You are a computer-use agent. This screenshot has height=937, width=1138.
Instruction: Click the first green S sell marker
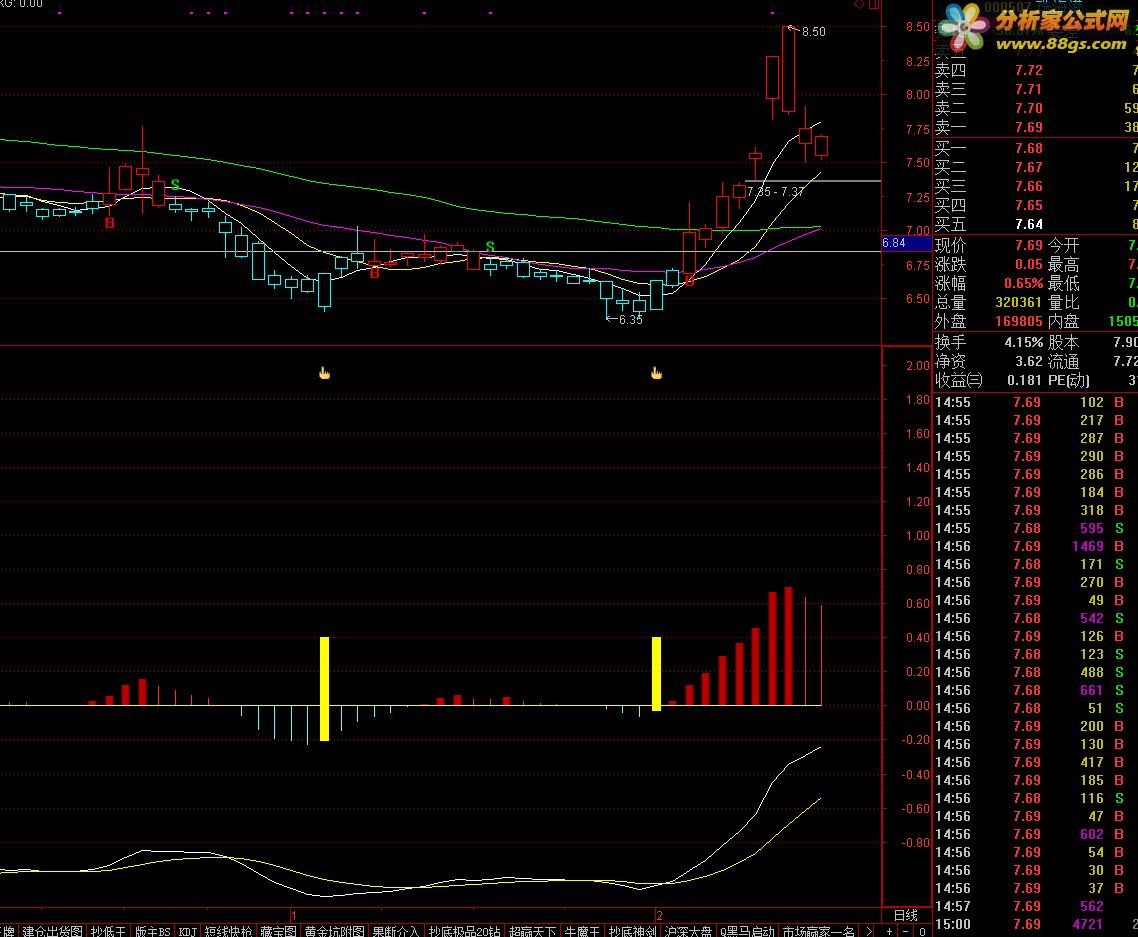click(175, 184)
